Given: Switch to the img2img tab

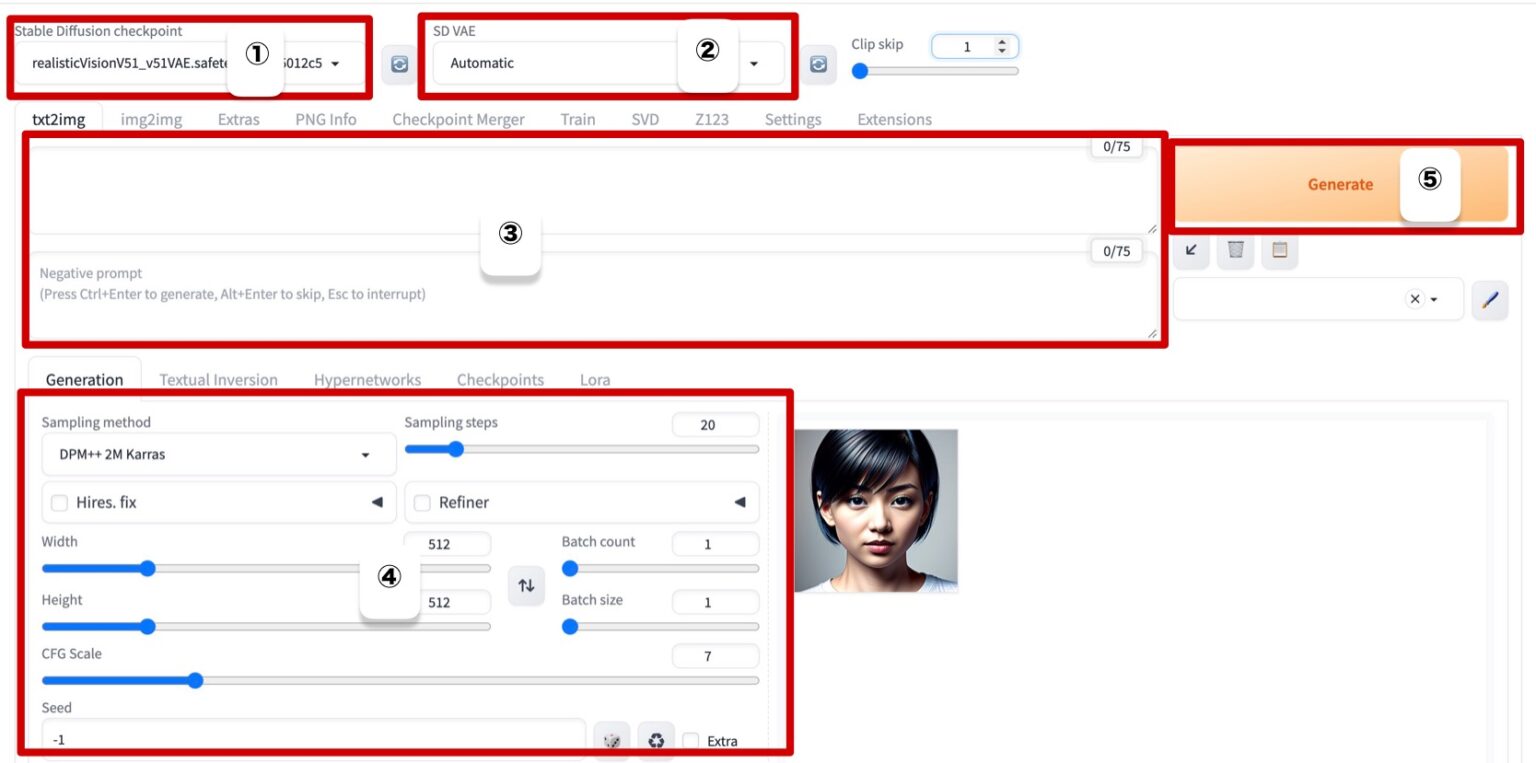Looking at the screenshot, I should 151,119.
